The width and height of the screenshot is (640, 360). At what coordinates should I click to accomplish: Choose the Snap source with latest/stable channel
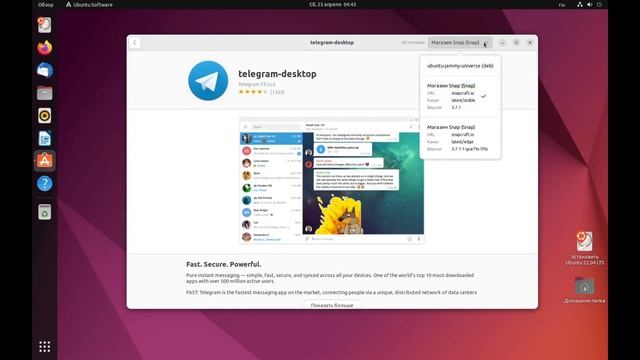(460, 96)
